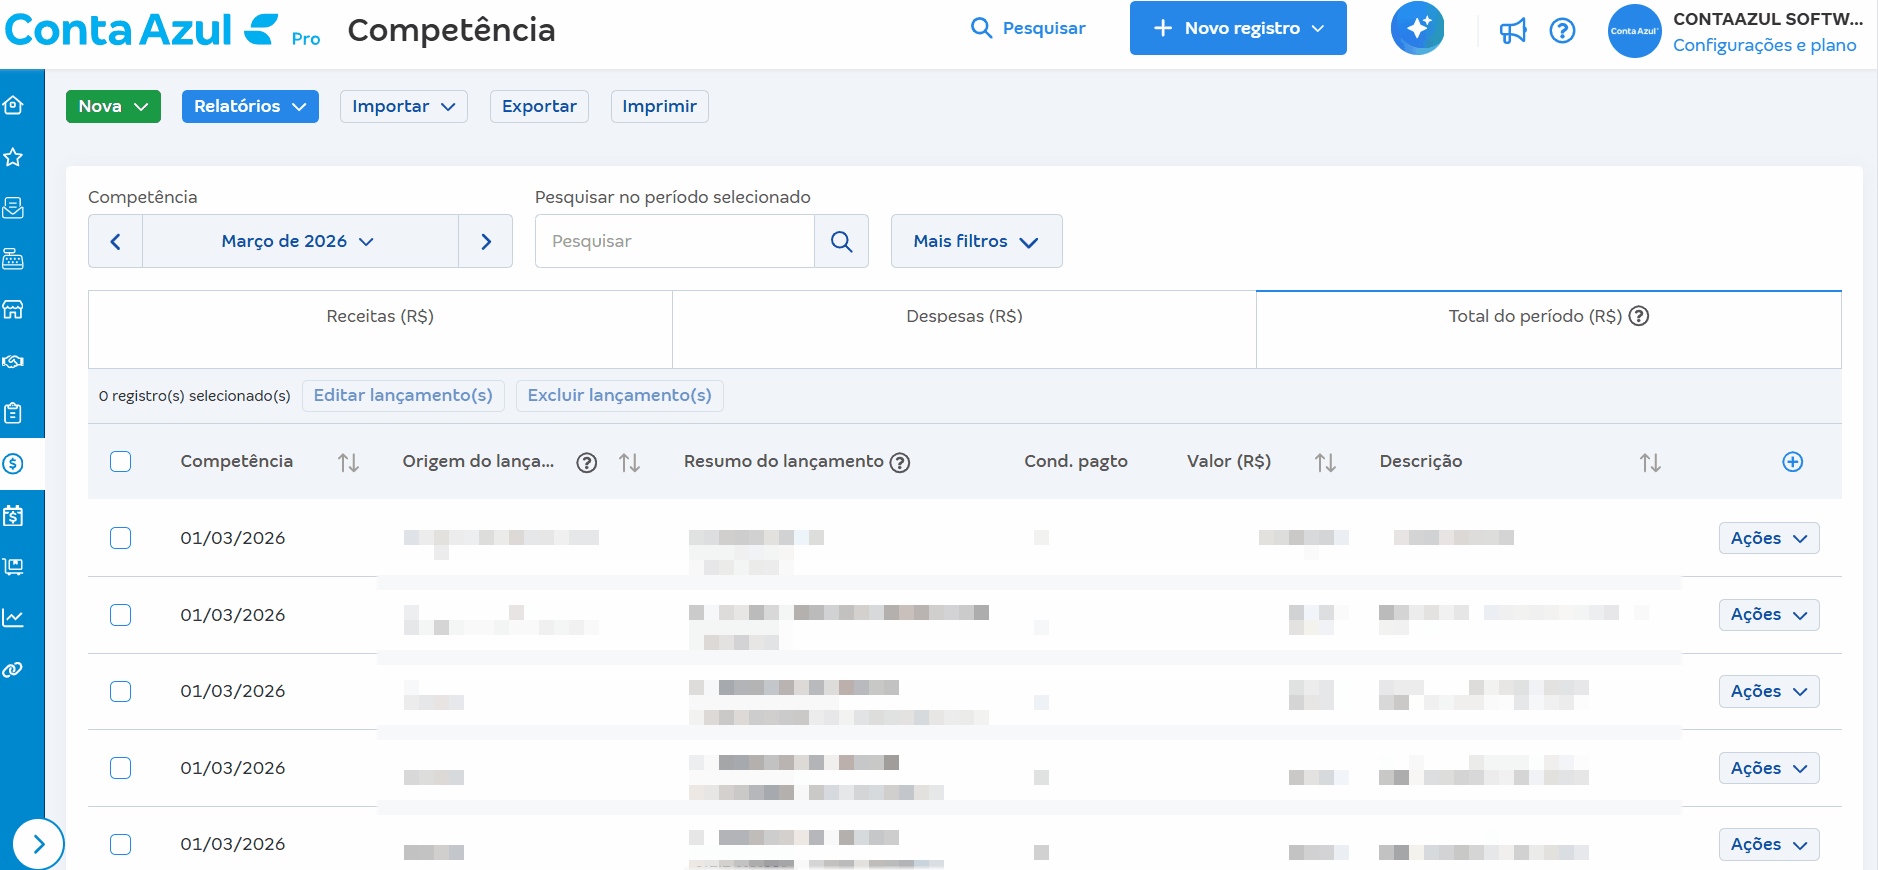Open Configurações e plano link
This screenshot has width=1878, height=870.
tap(1764, 45)
